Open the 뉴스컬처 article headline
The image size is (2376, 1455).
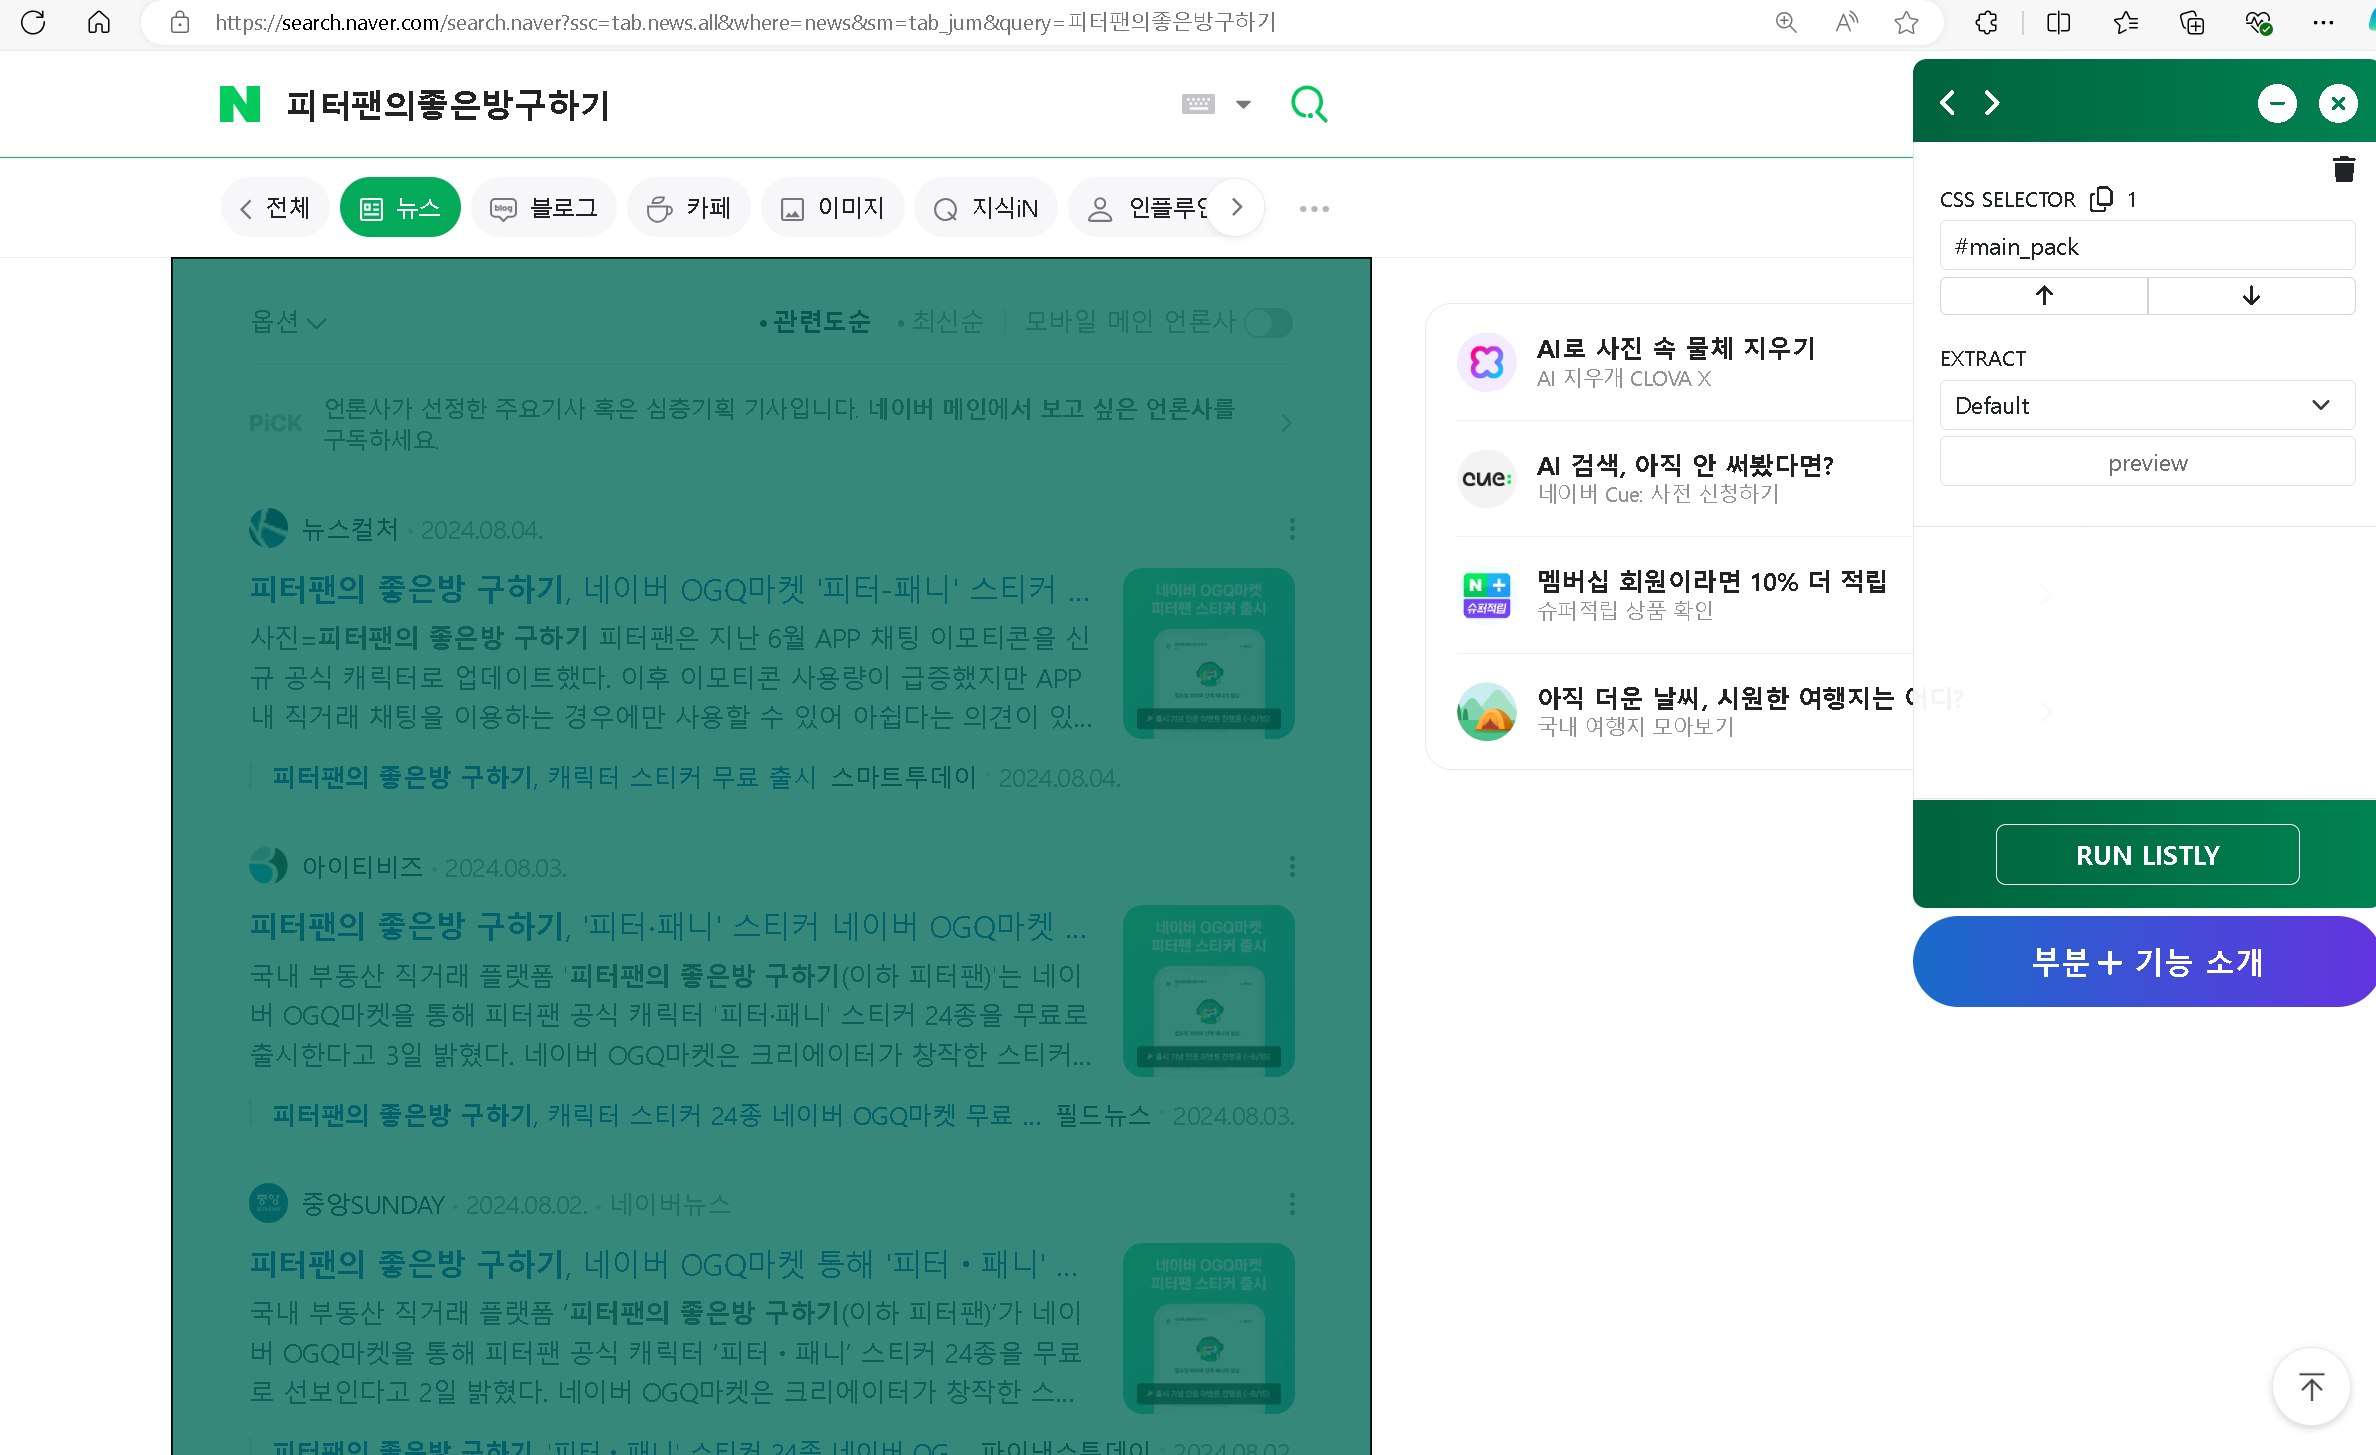tap(669, 589)
